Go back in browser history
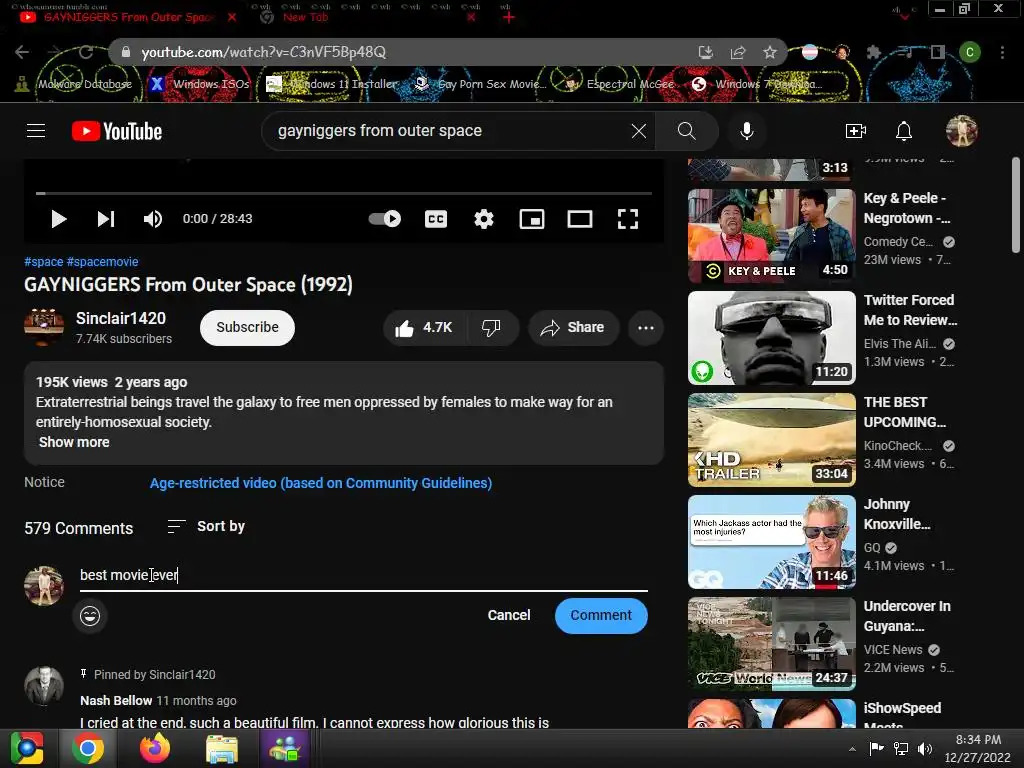The height and width of the screenshot is (768, 1024). tap(22, 52)
